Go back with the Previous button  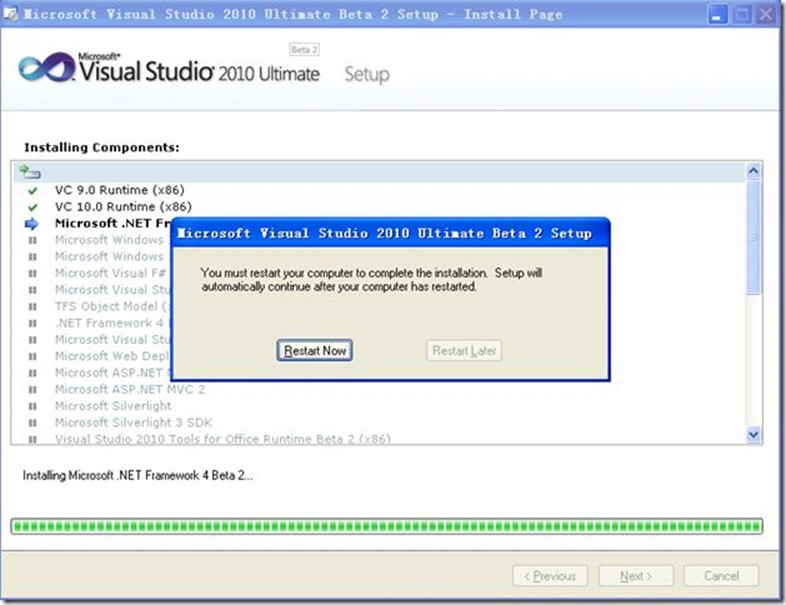coord(549,576)
